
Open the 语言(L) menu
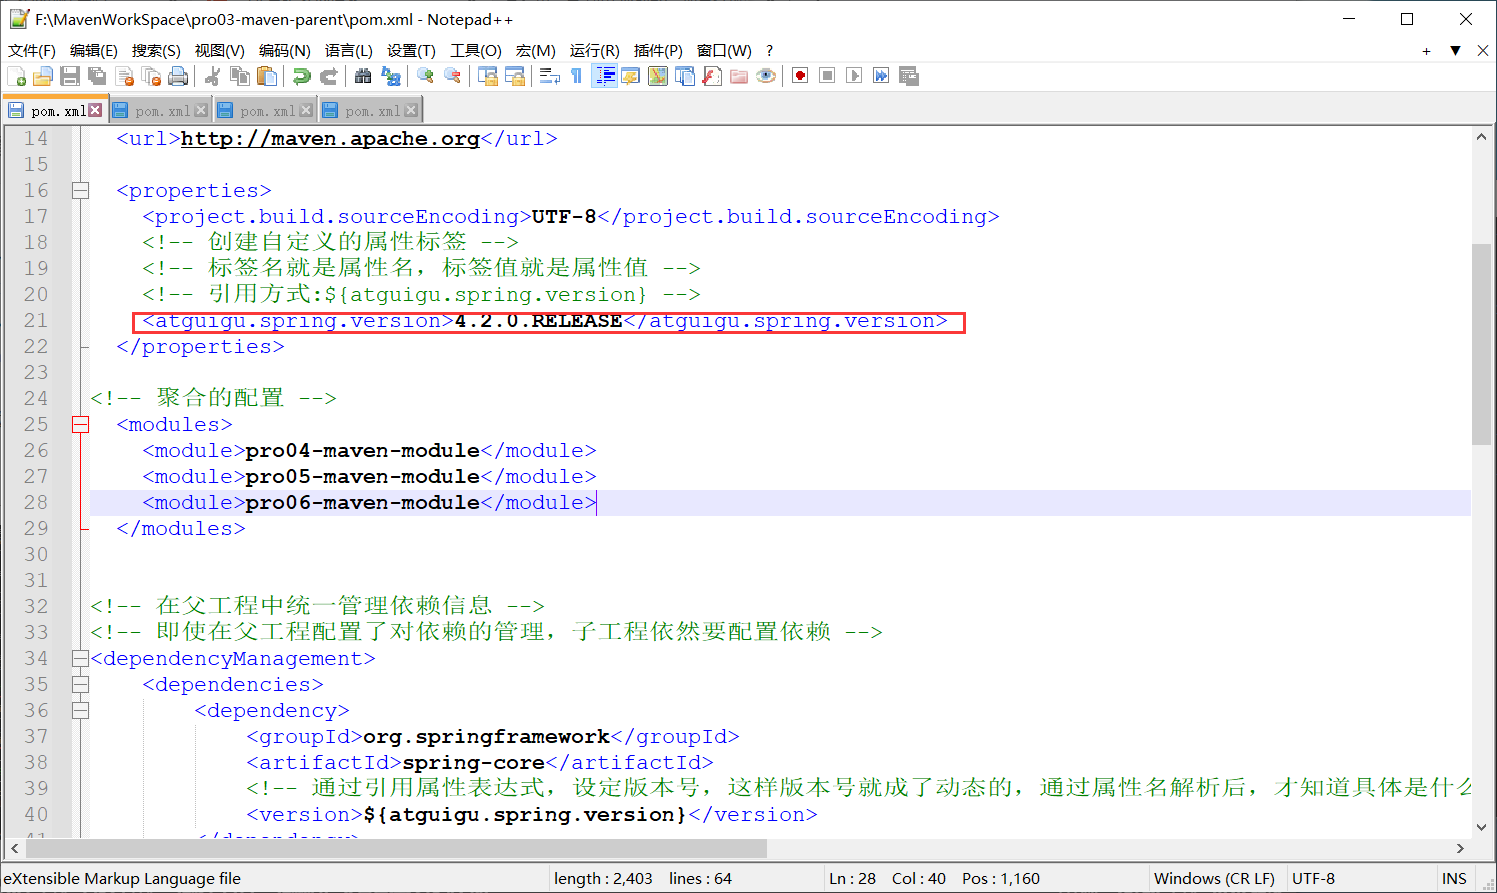click(349, 50)
